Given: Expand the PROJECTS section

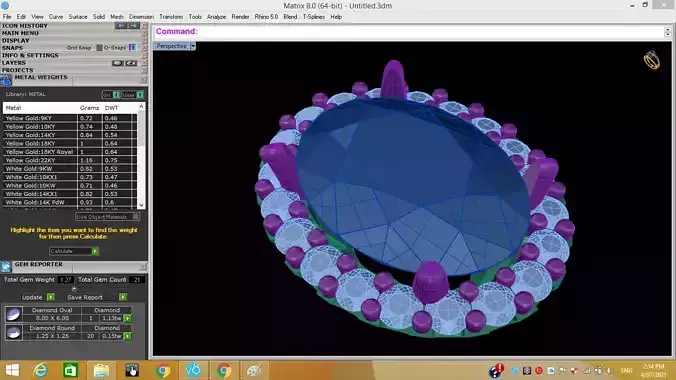Looking at the screenshot, I should coord(17,70).
